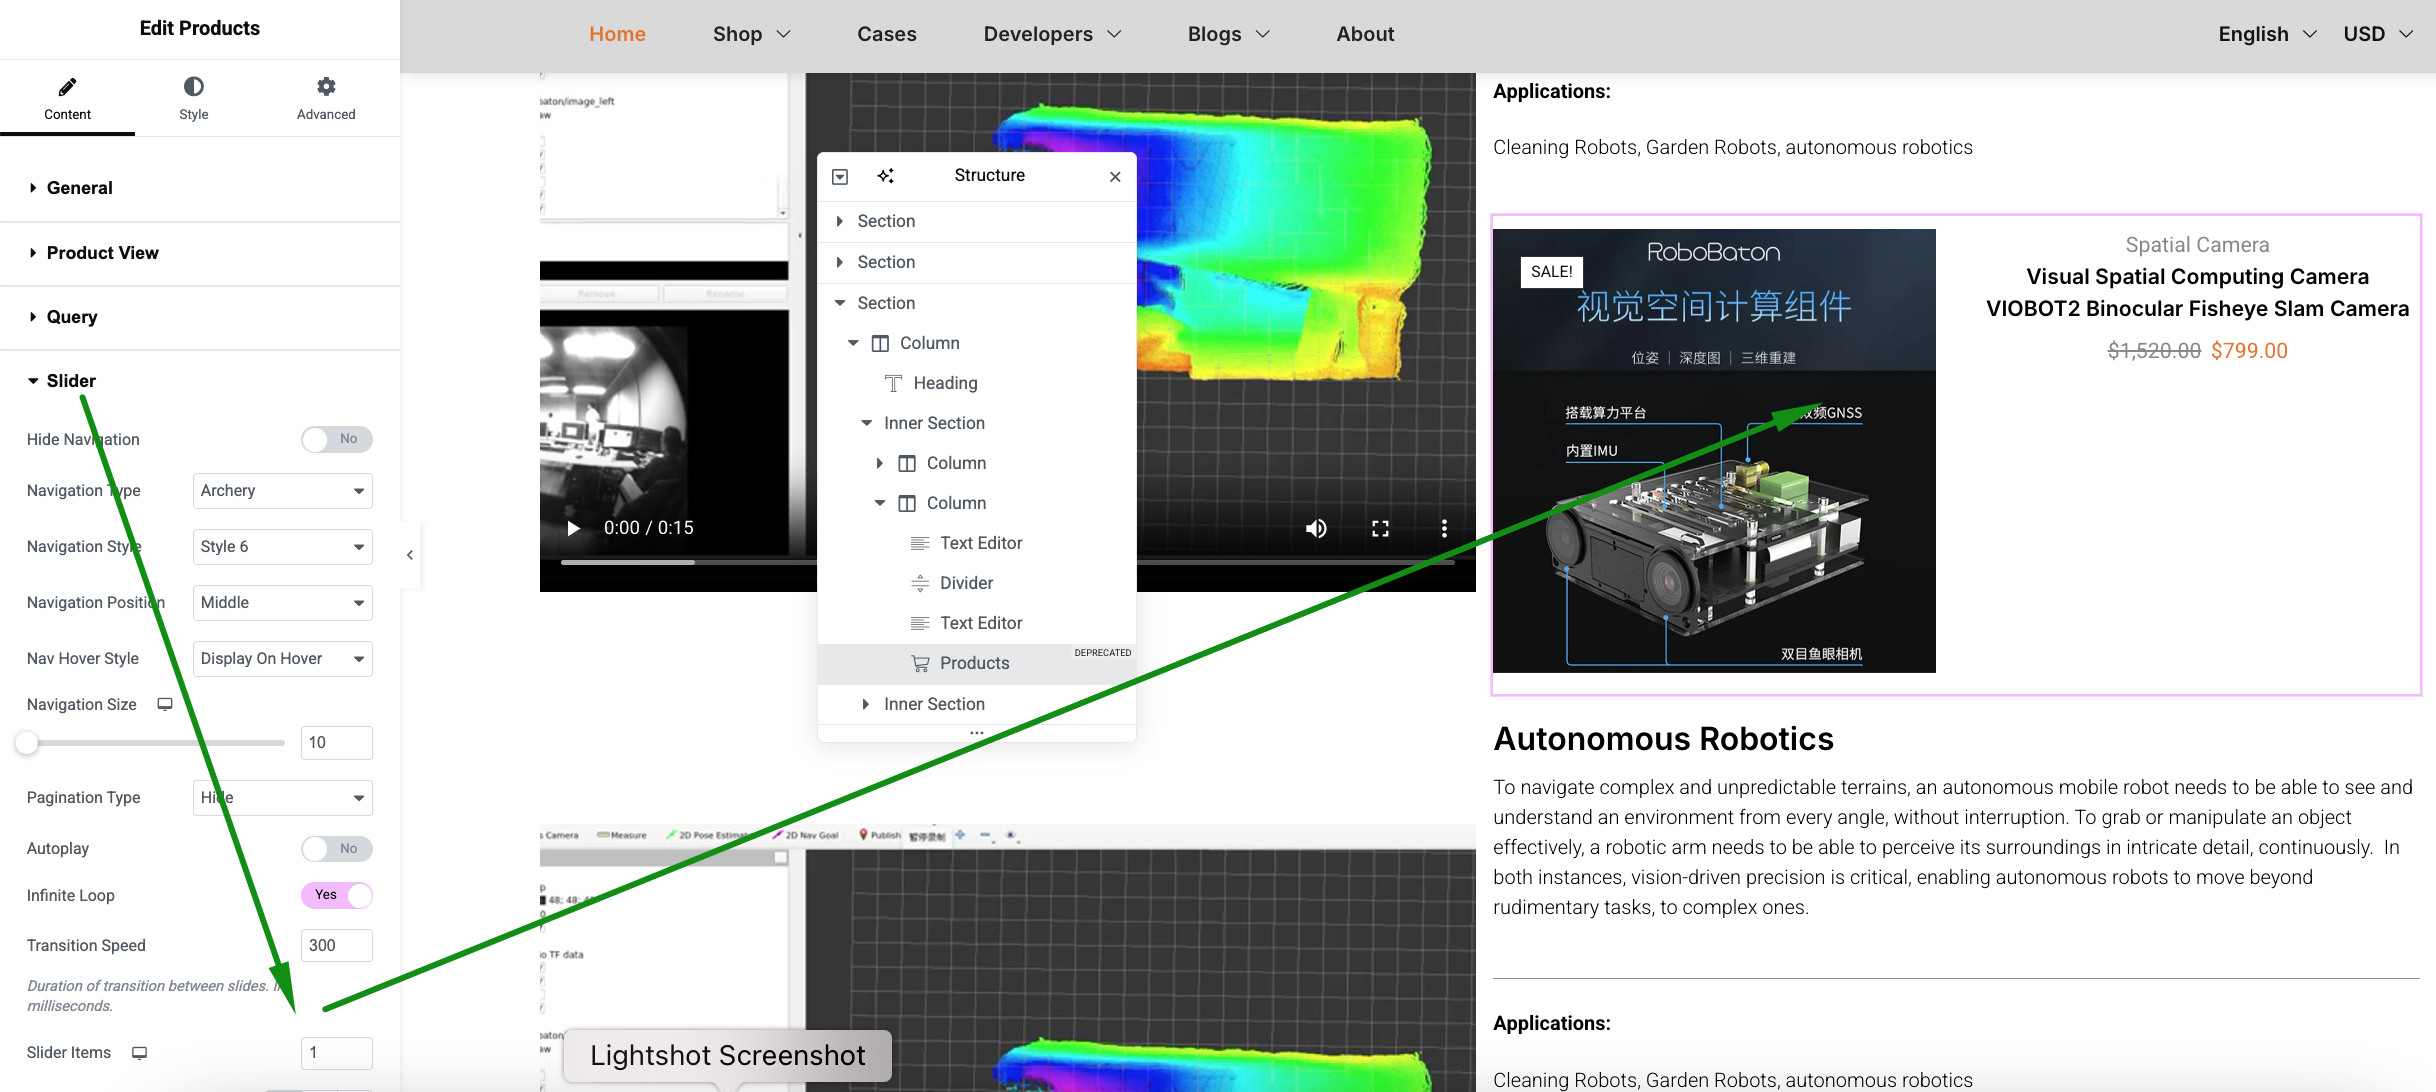Open Navigation Type dropdown showing Archery

click(283, 491)
